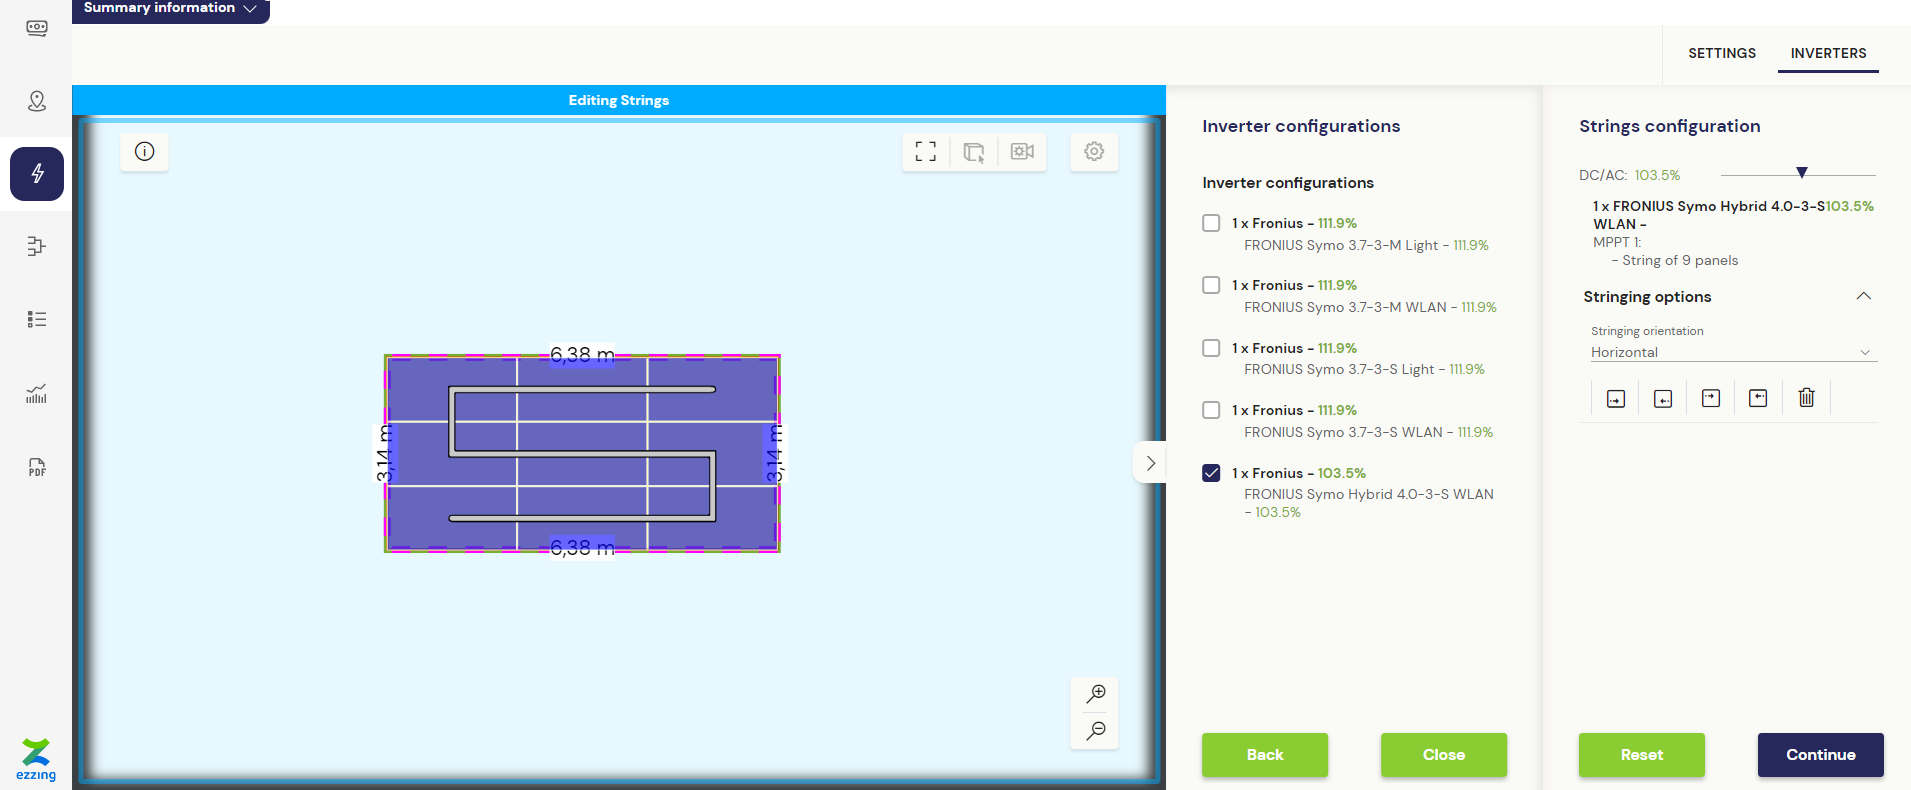
Task: Activate the 3D cube selection tool
Action: (974, 152)
